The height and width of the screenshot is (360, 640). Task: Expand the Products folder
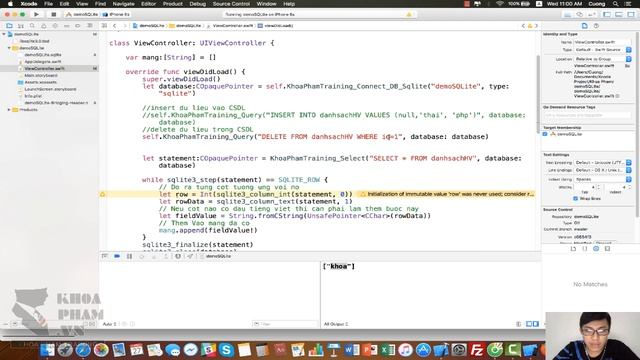point(9,110)
